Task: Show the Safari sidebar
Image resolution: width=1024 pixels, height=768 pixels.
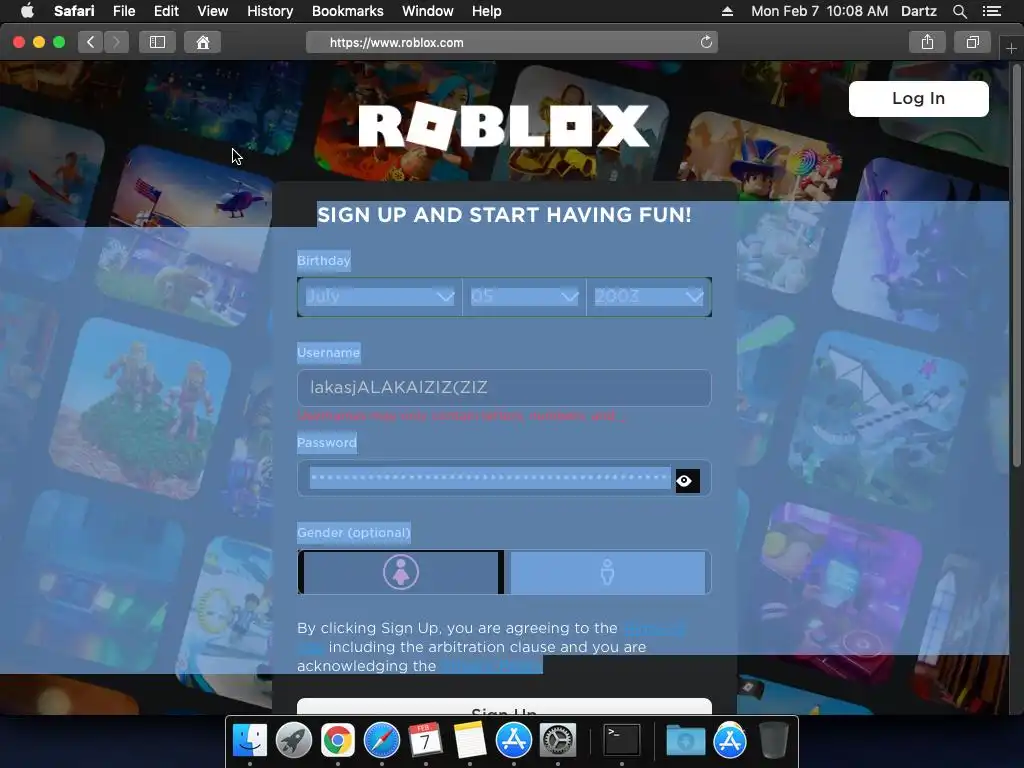Action: pyautogui.click(x=157, y=42)
